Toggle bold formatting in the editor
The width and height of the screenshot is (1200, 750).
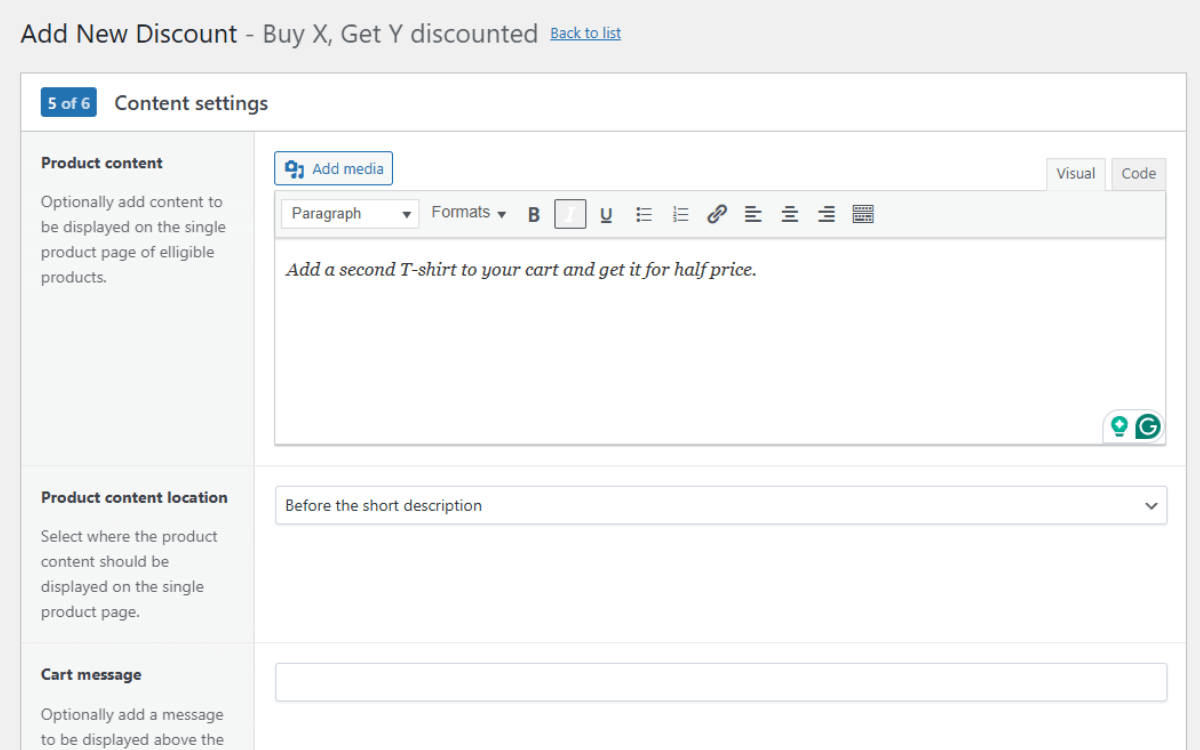tap(534, 214)
